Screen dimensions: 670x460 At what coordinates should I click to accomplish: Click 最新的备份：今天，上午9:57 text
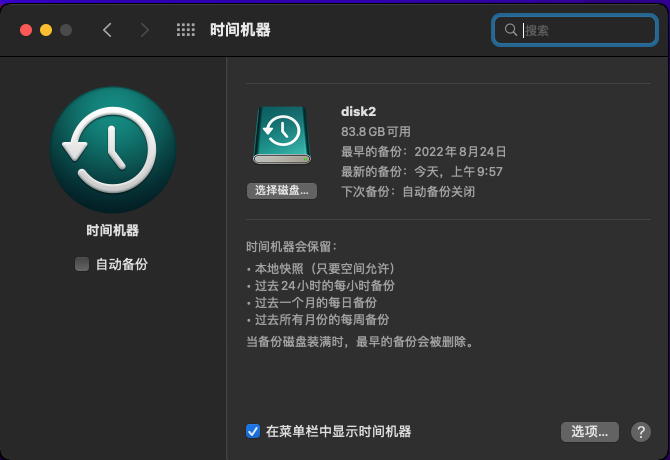[x=422, y=172]
